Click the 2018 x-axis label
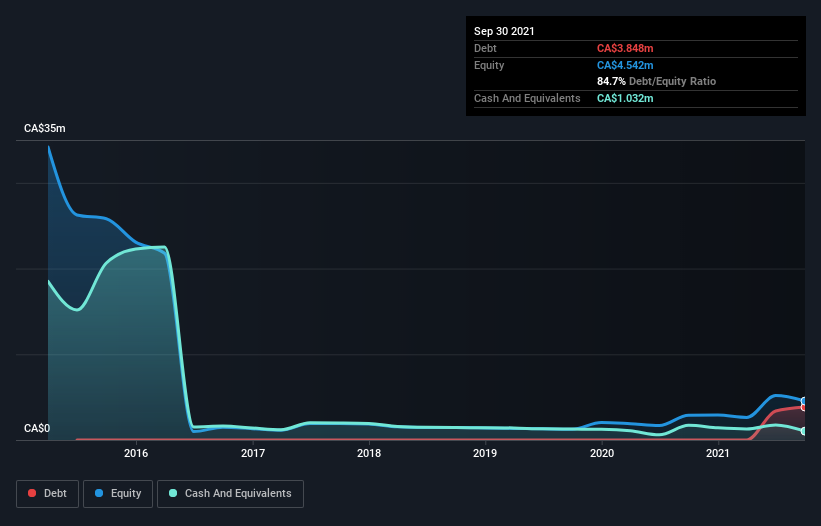 coord(369,453)
